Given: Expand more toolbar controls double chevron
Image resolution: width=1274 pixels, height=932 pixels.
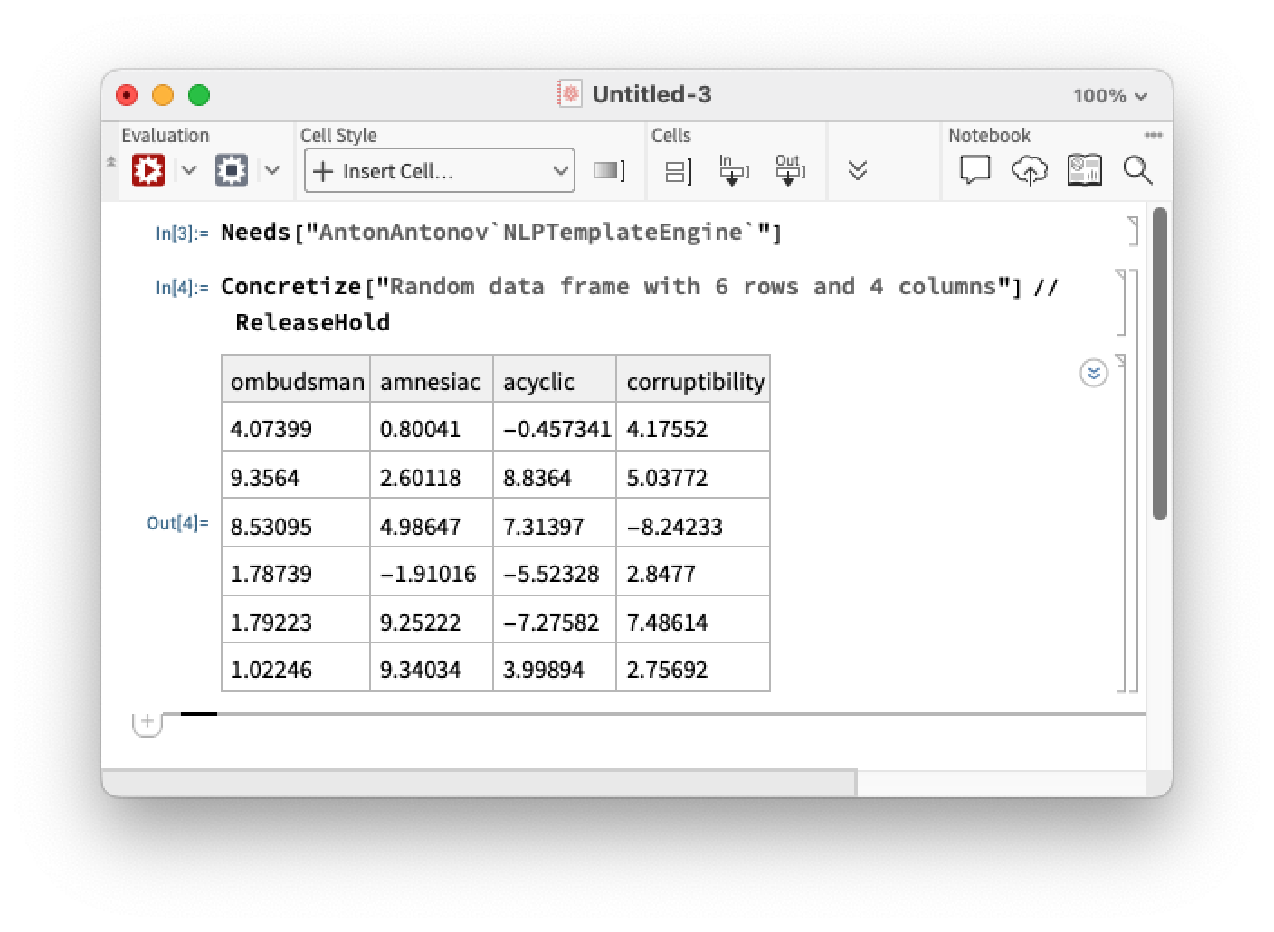Looking at the screenshot, I should tap(857, 171).
